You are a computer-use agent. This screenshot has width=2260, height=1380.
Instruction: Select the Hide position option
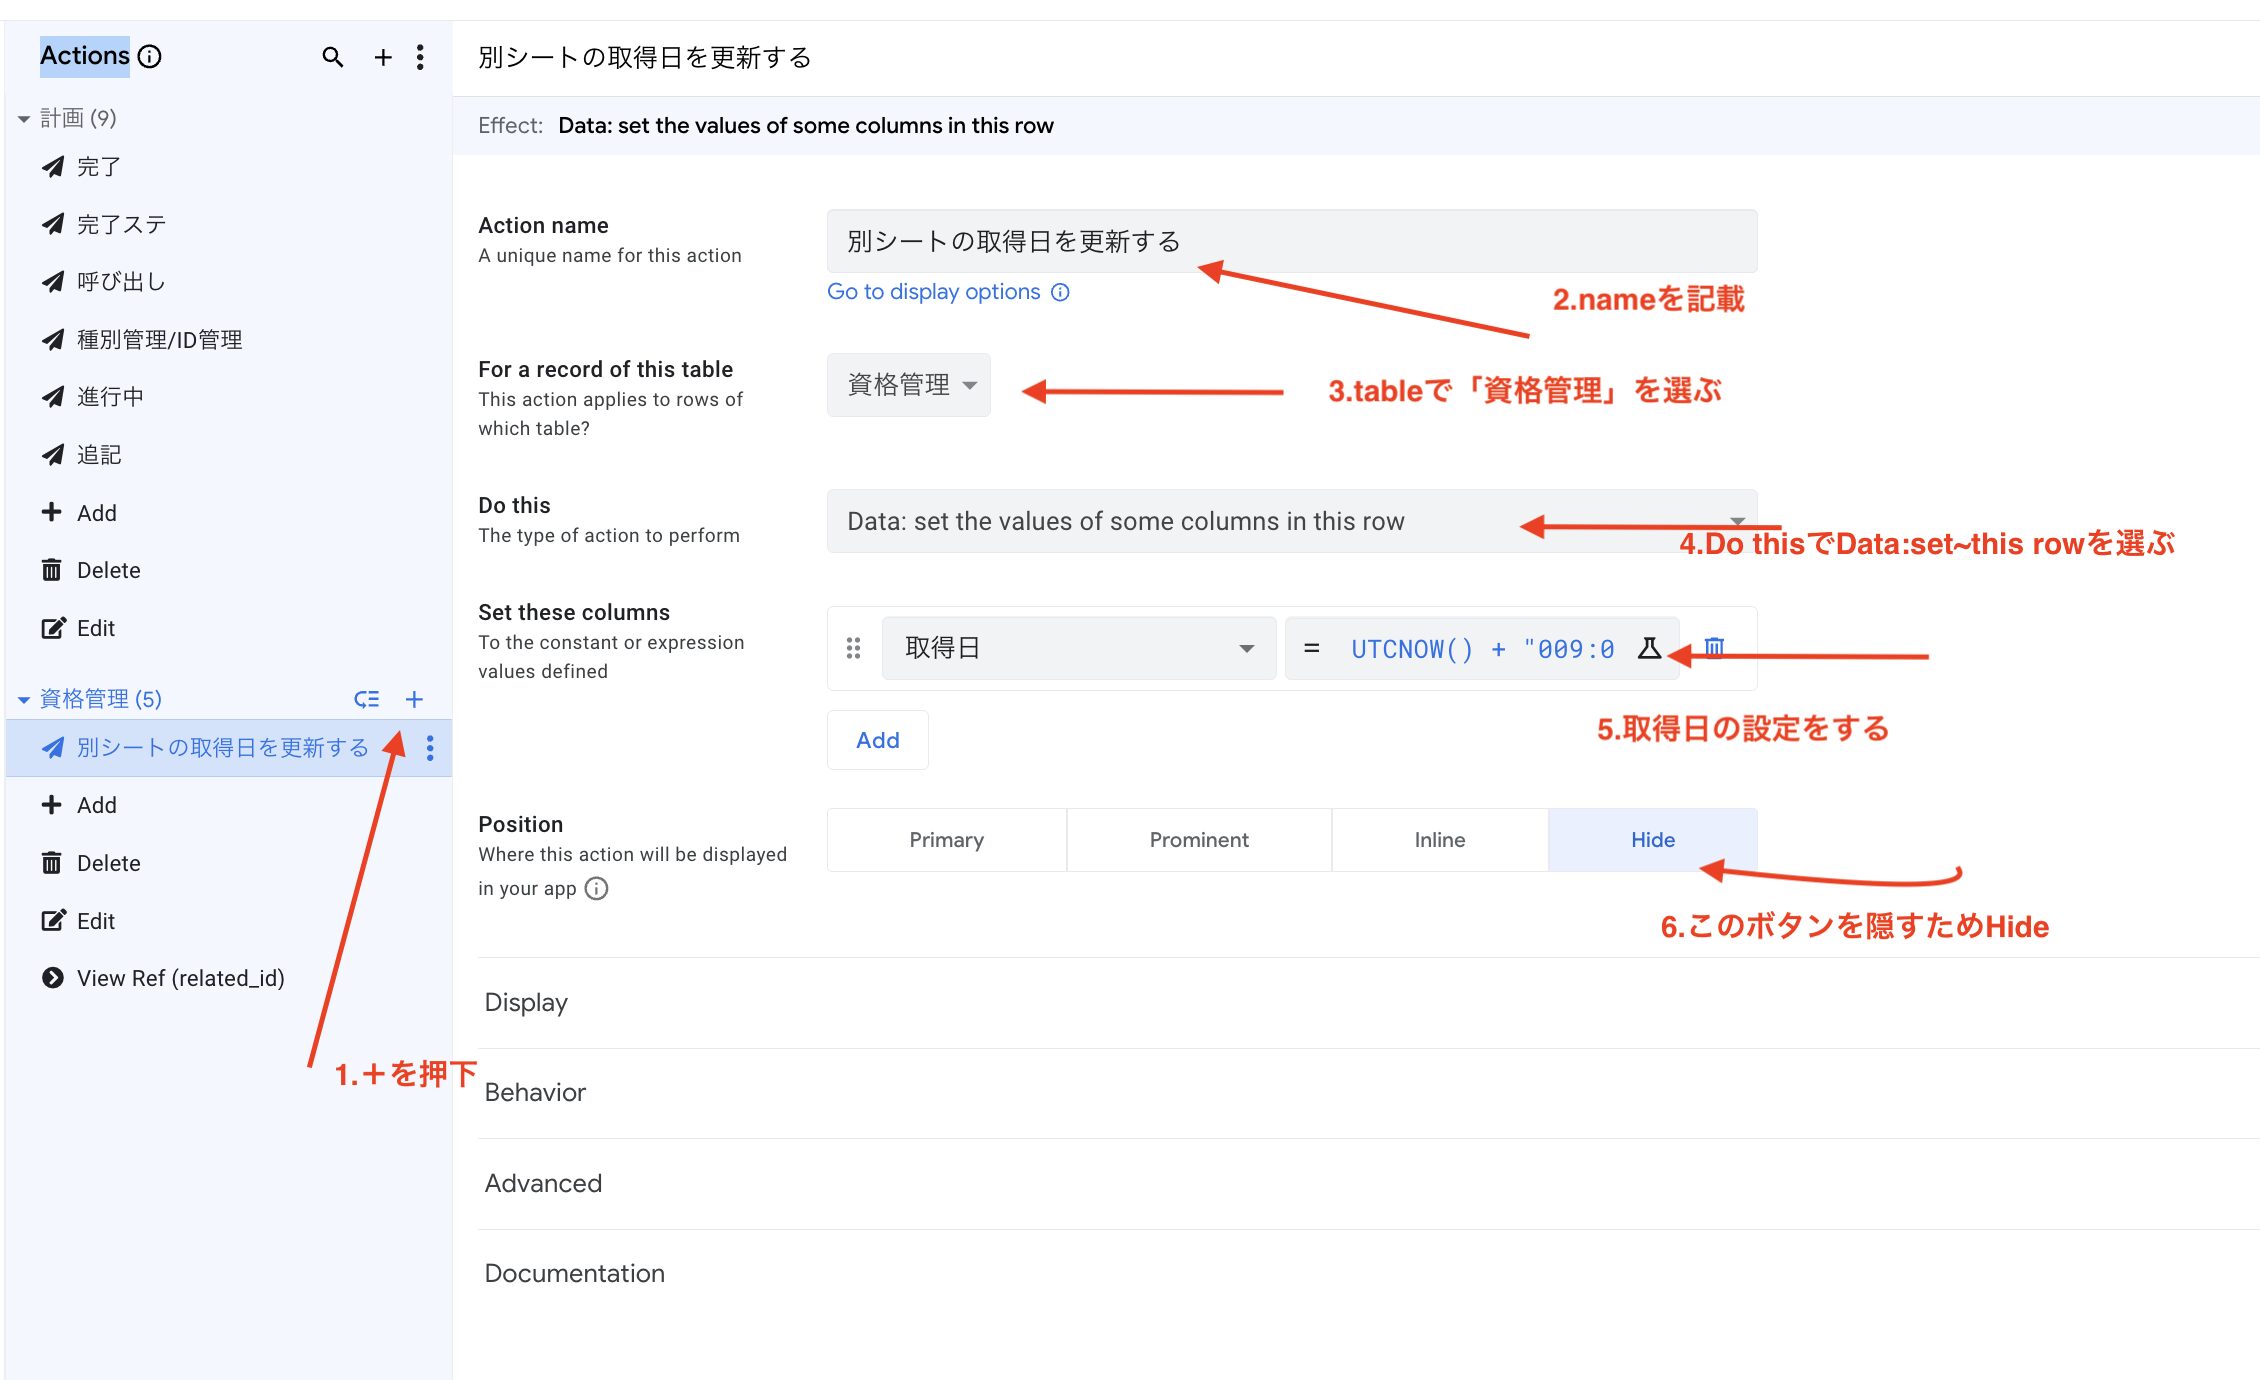pos(1652,840)
